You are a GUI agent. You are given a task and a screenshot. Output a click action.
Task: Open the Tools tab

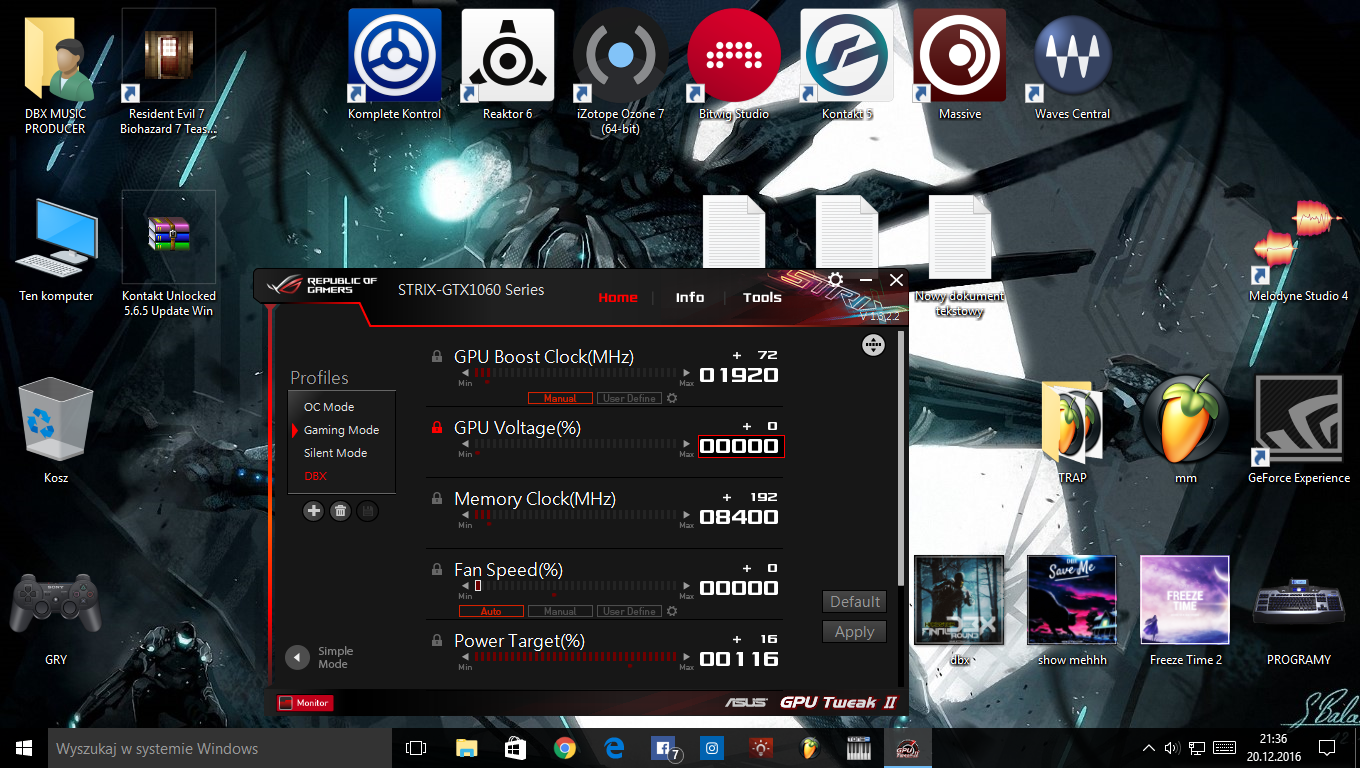click(762, 297)
